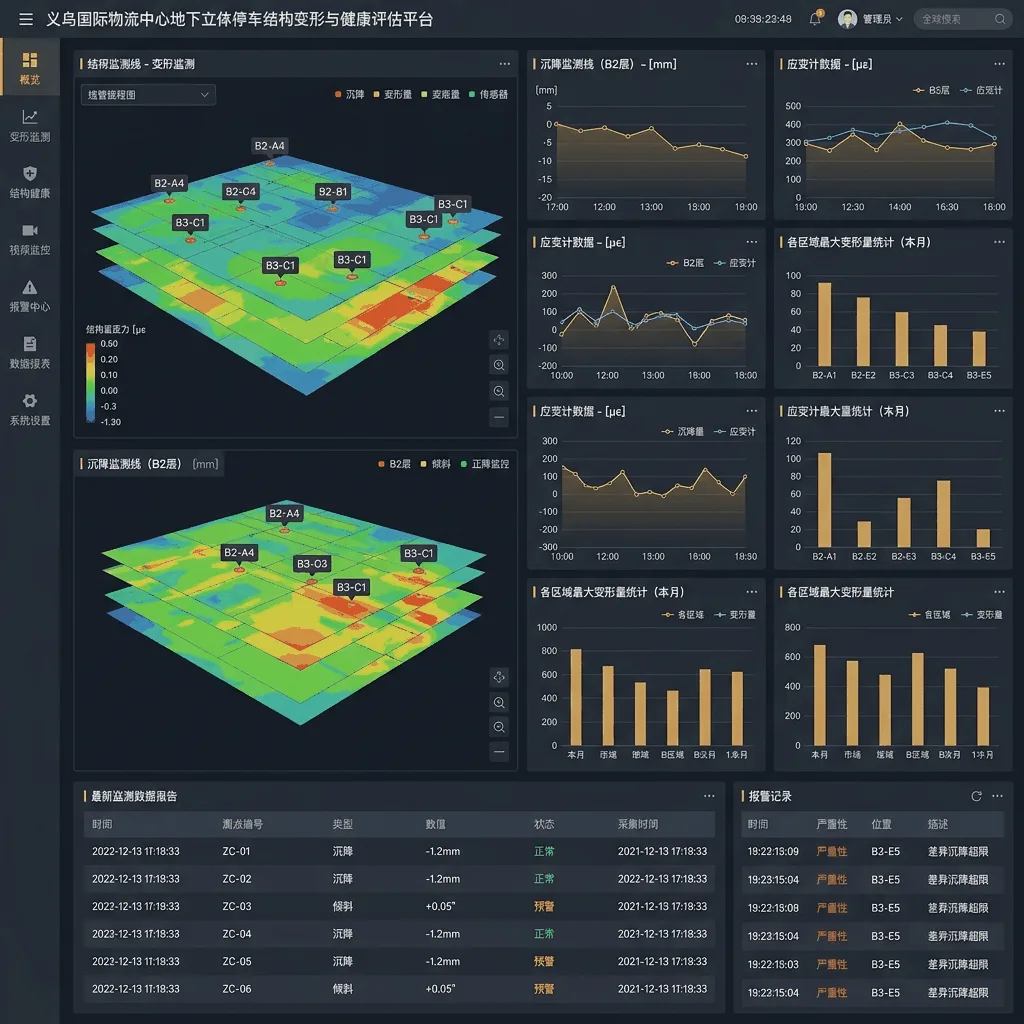Open 数据报表 in sidebar menu
Viewport: 1024px width, 1024px height.
pos(29,353)
